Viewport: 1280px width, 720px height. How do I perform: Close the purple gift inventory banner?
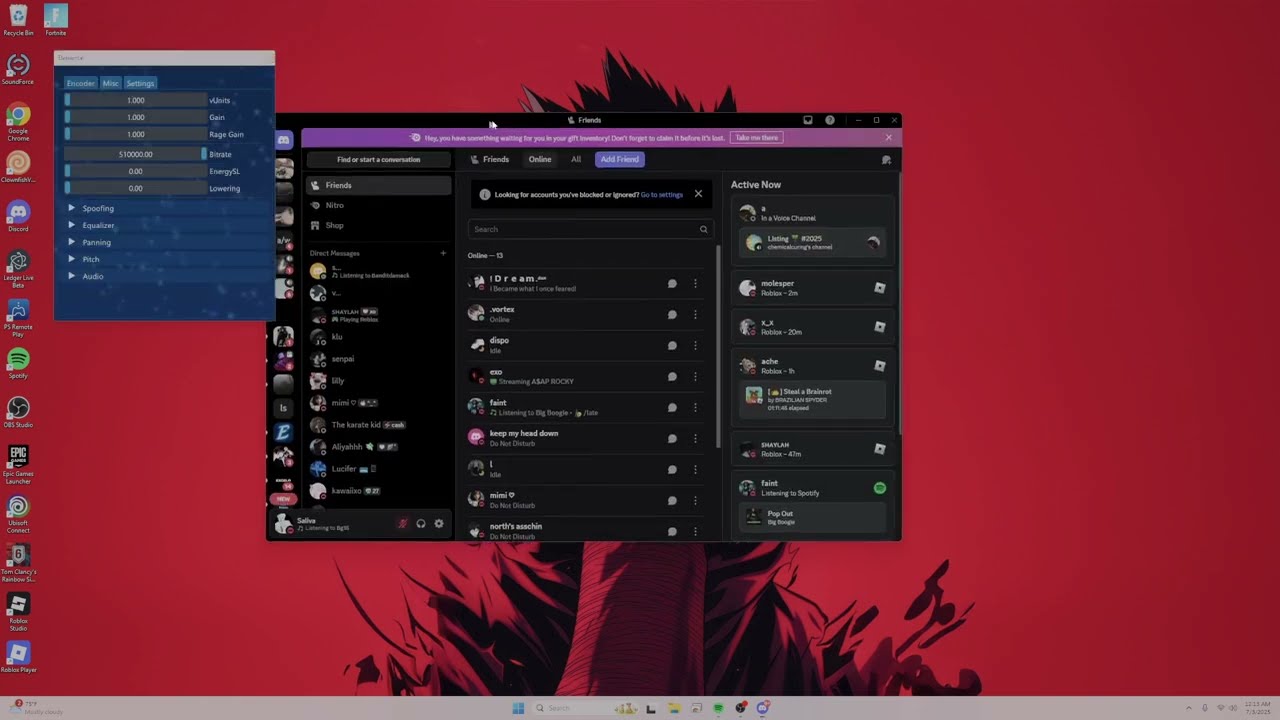pyautogui.click(x=888, y=137)
